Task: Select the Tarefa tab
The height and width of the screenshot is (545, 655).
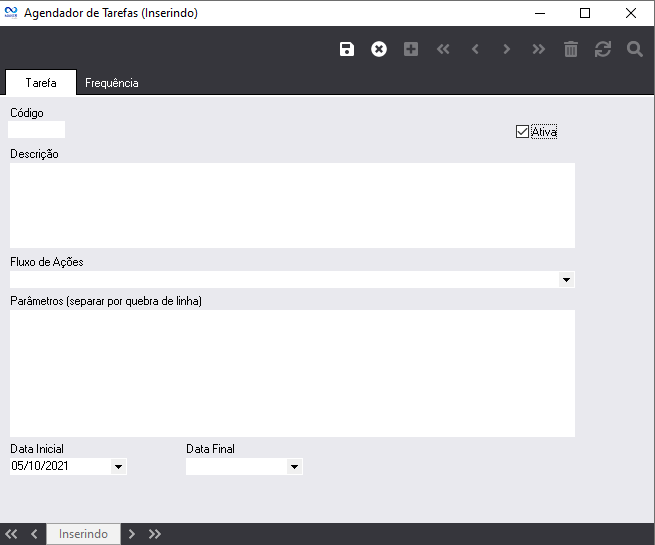Action: (41, 83)
